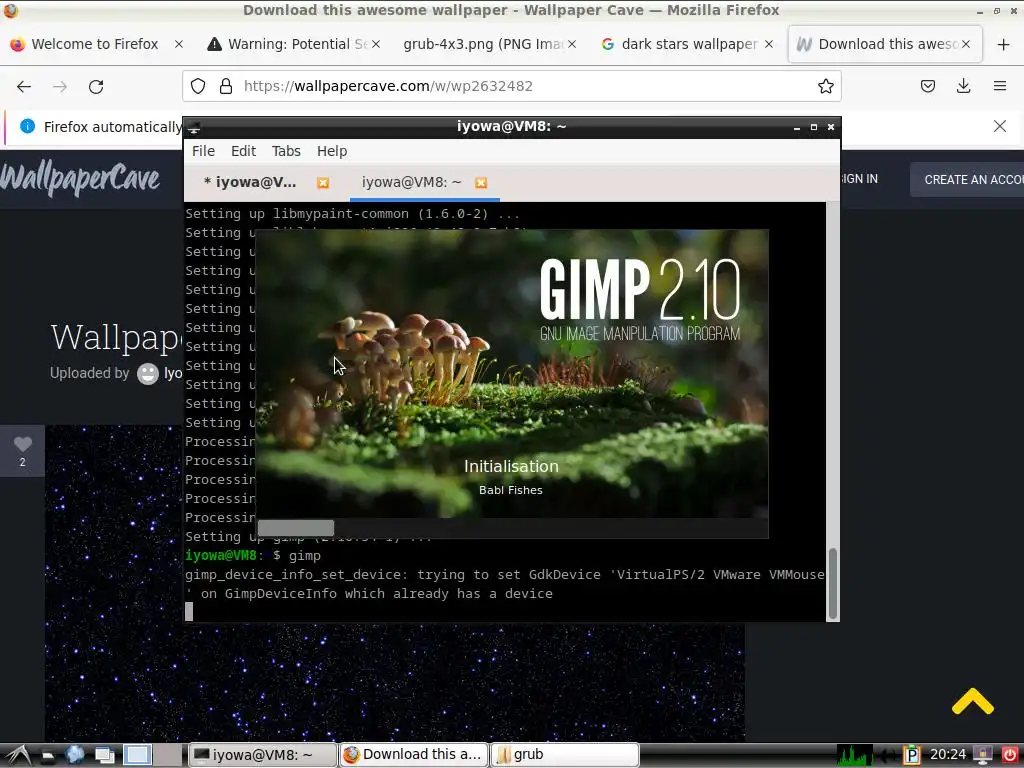This screenshot has height=768, width=1024.
Task: Close the dark stars wallpaper tab
Action: click(x=769, y=44)
